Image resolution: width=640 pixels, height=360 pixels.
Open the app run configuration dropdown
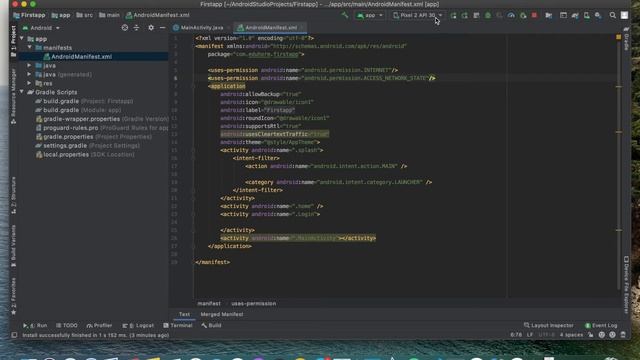[370, 15]
